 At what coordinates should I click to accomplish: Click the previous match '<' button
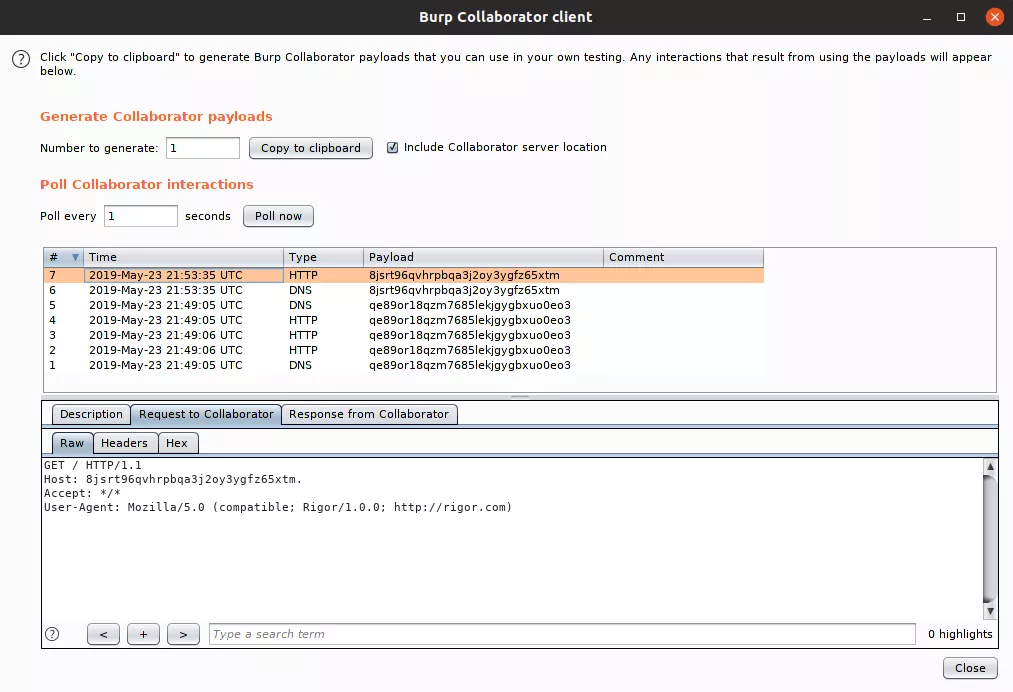pos(103,634)
